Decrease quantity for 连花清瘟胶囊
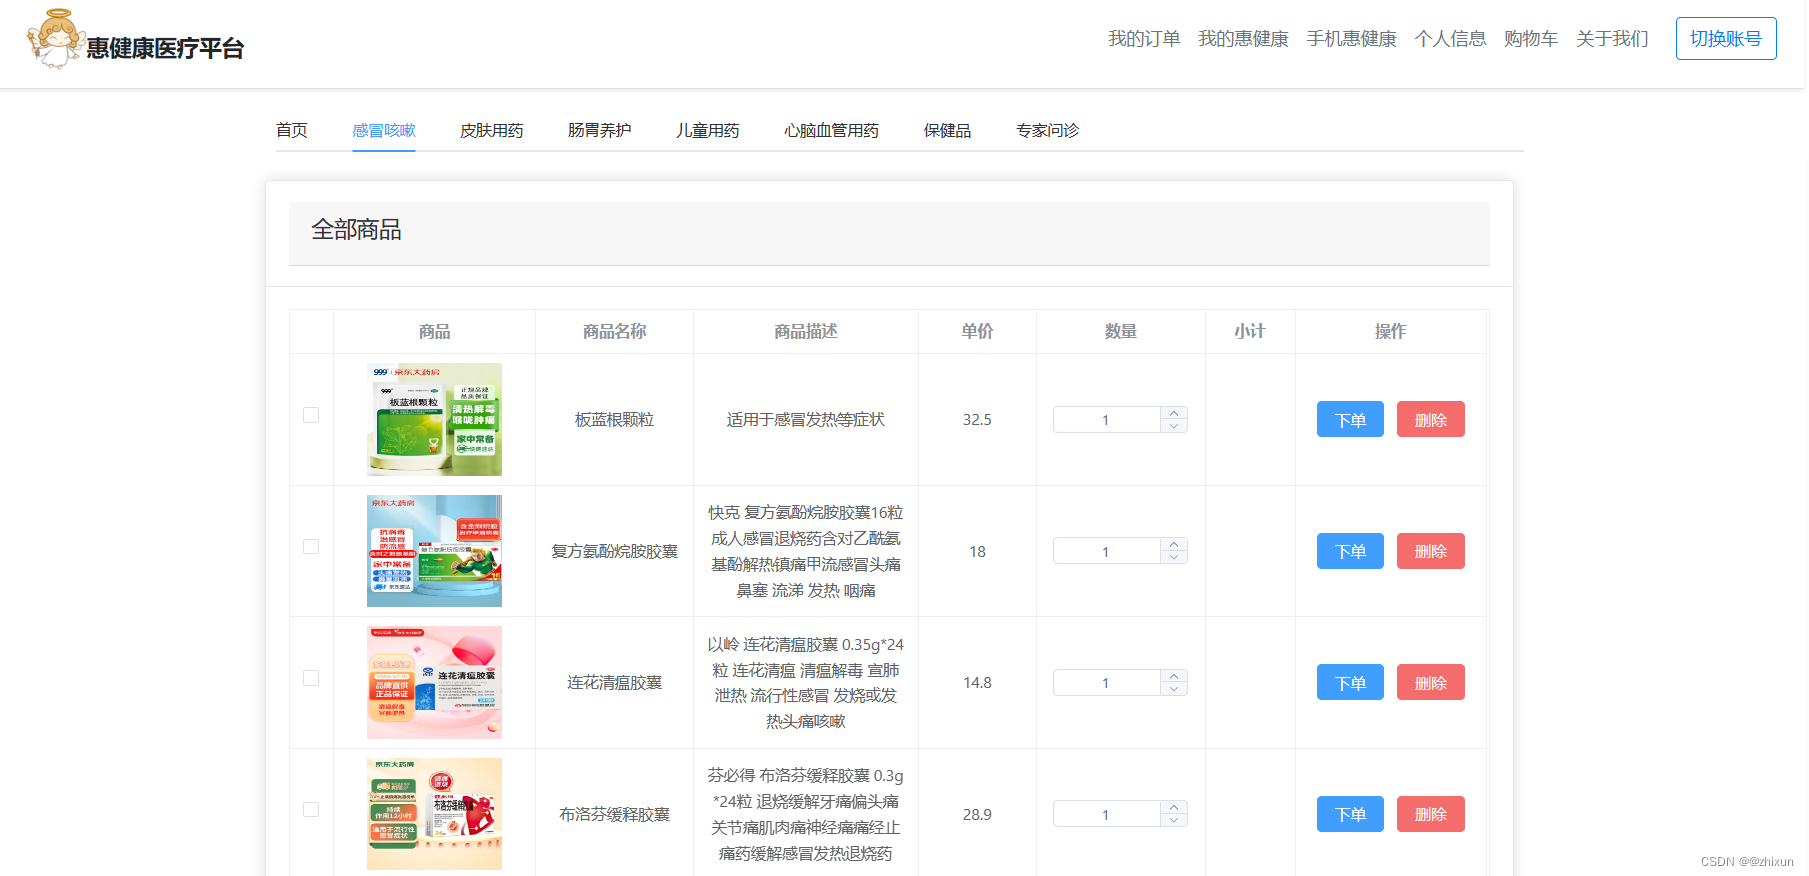The image size is (1809, 876). pyautogui.click(x=1174, y=689)
